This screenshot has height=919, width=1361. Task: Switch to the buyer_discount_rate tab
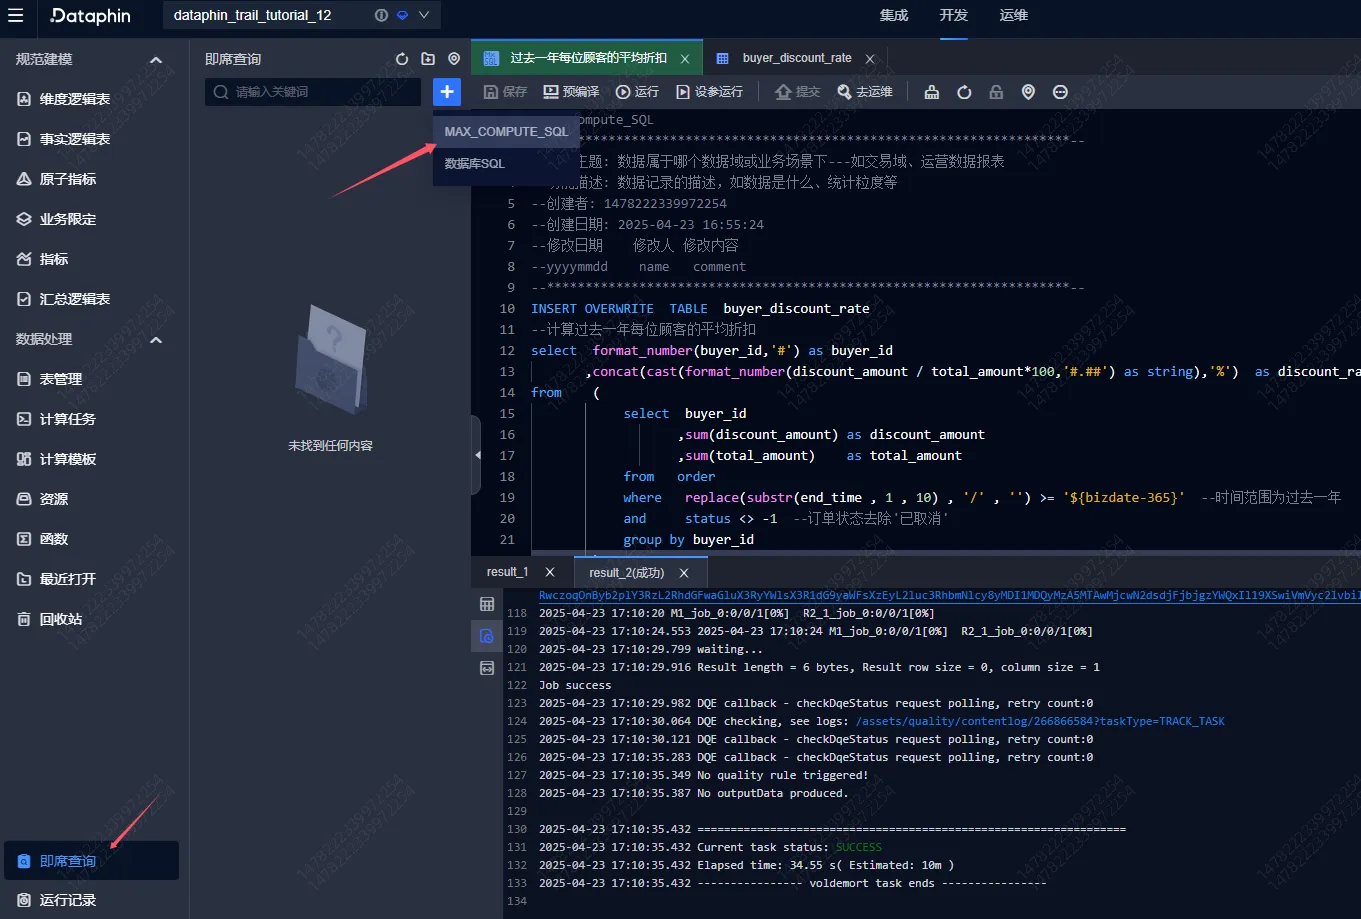tap(797, 58)
